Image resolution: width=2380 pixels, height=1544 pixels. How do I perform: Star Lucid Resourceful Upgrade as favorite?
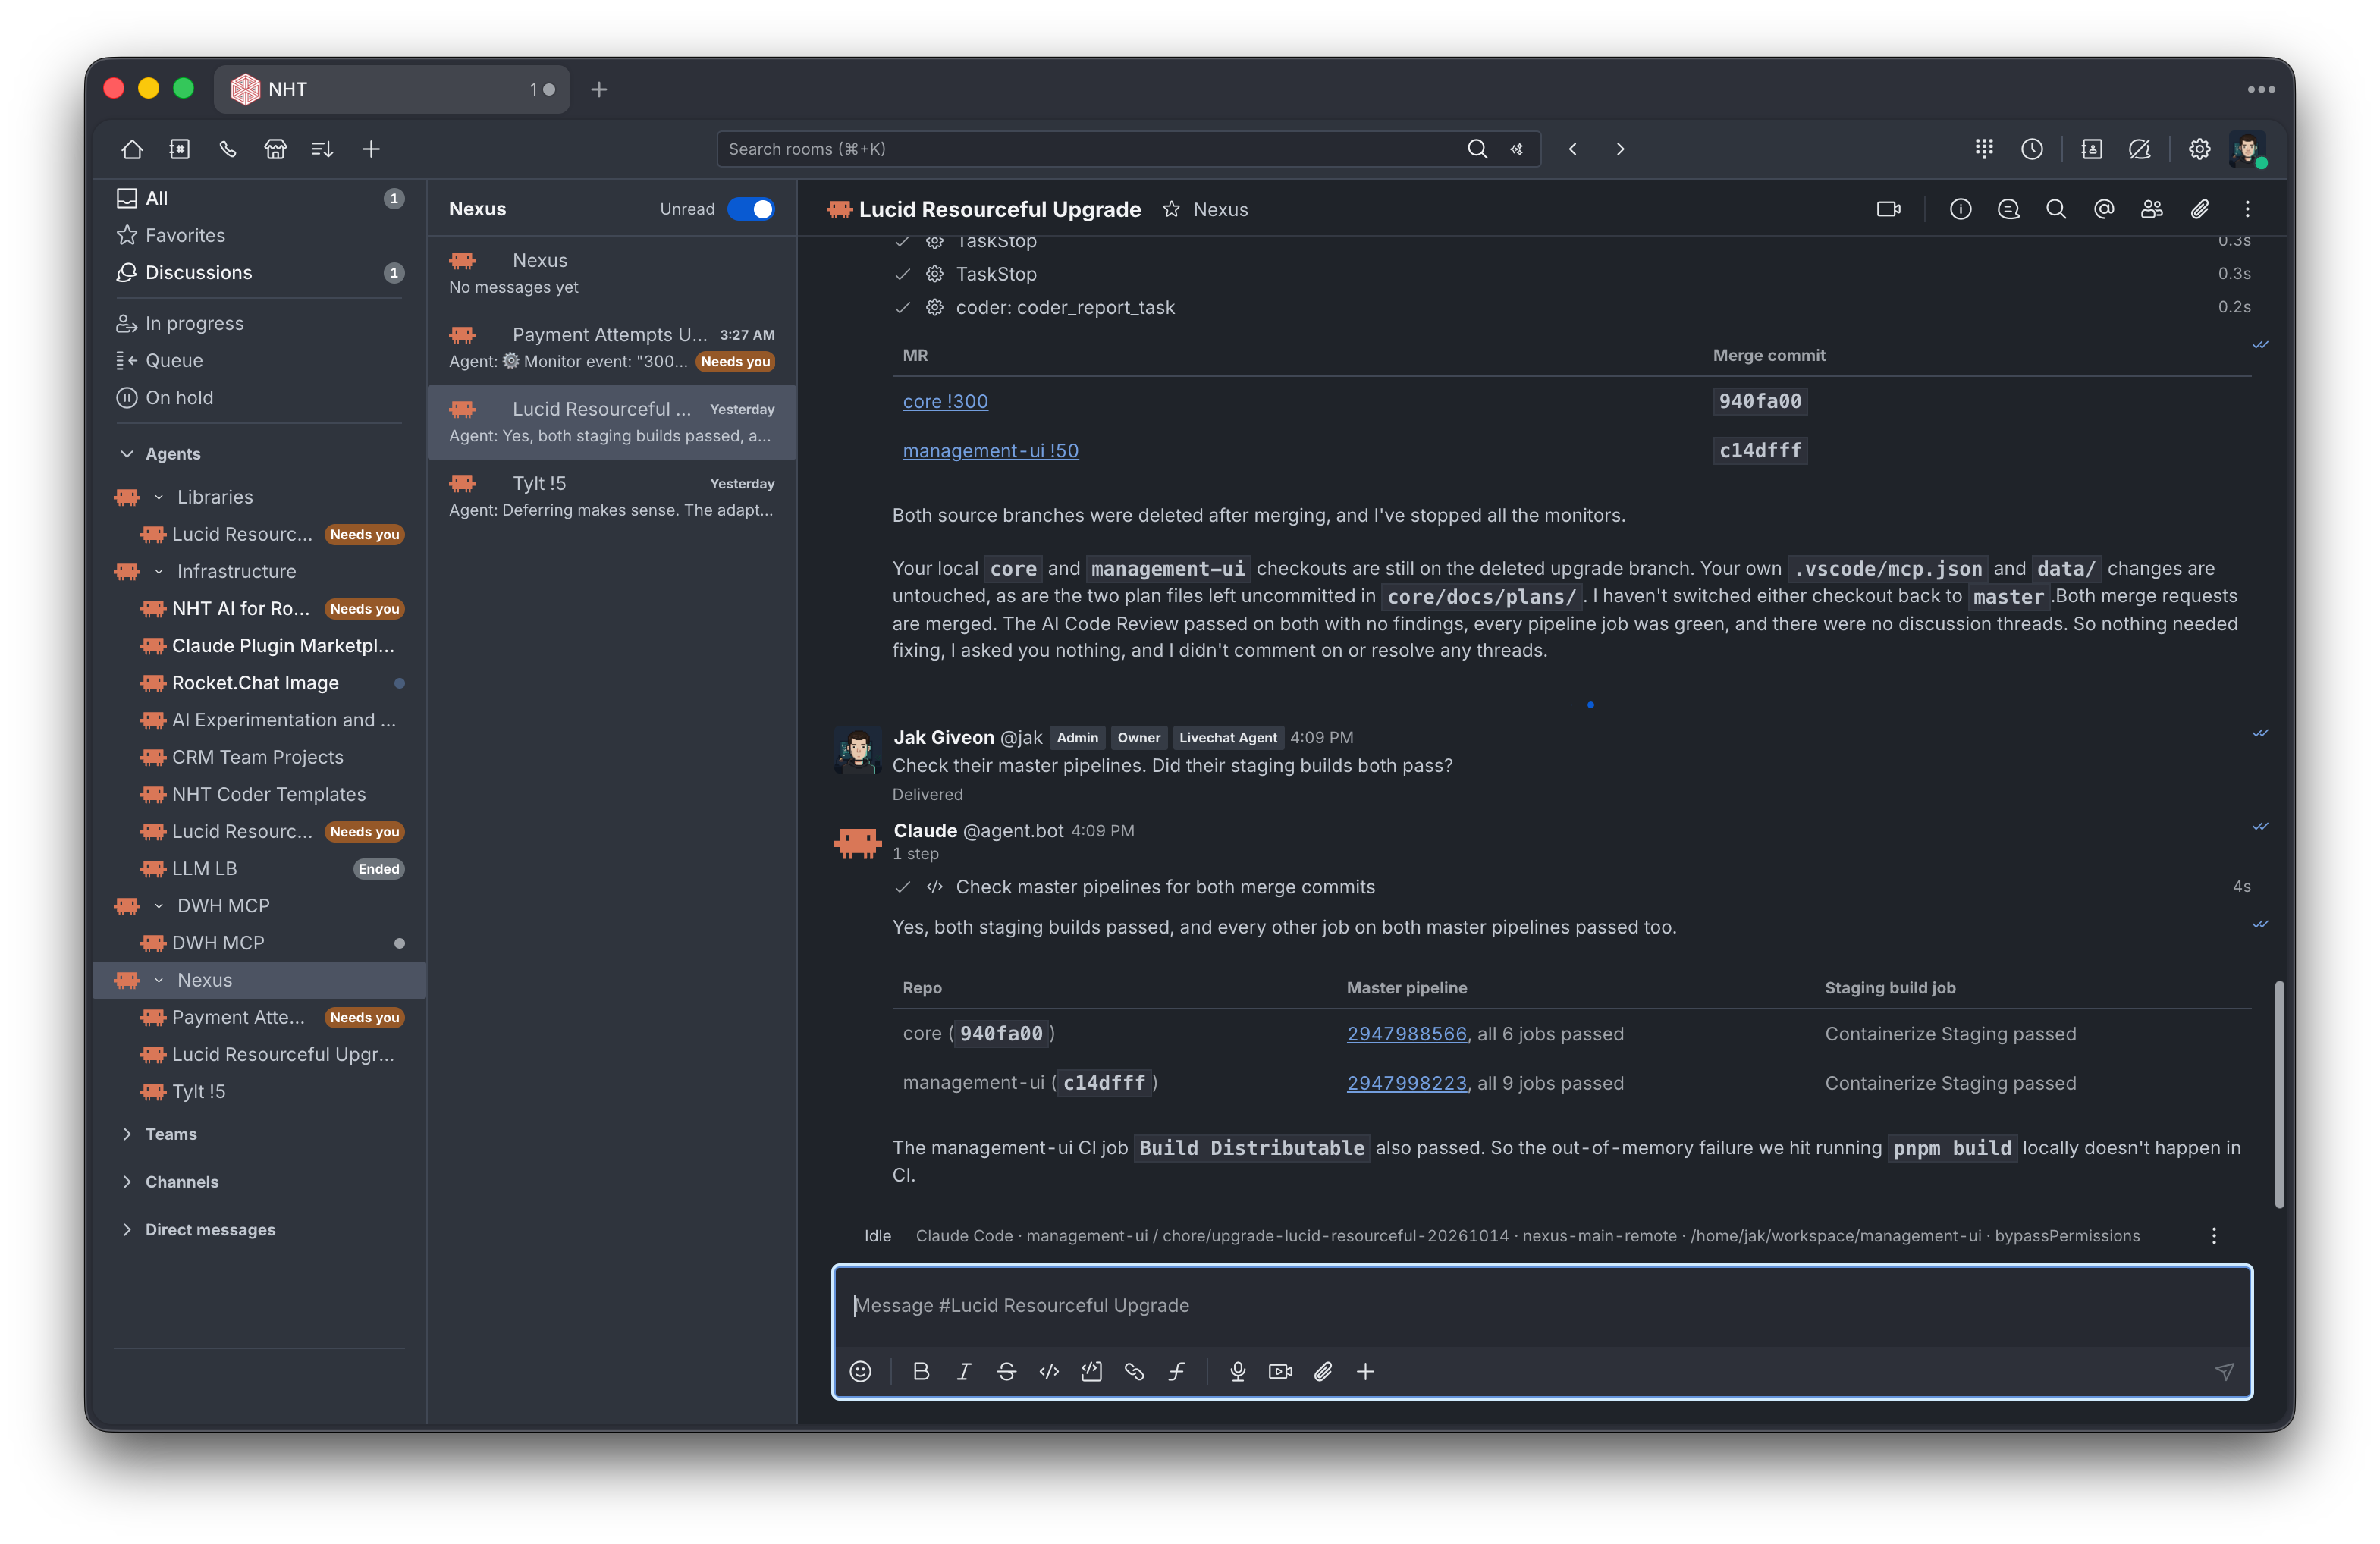point(1171,209)
